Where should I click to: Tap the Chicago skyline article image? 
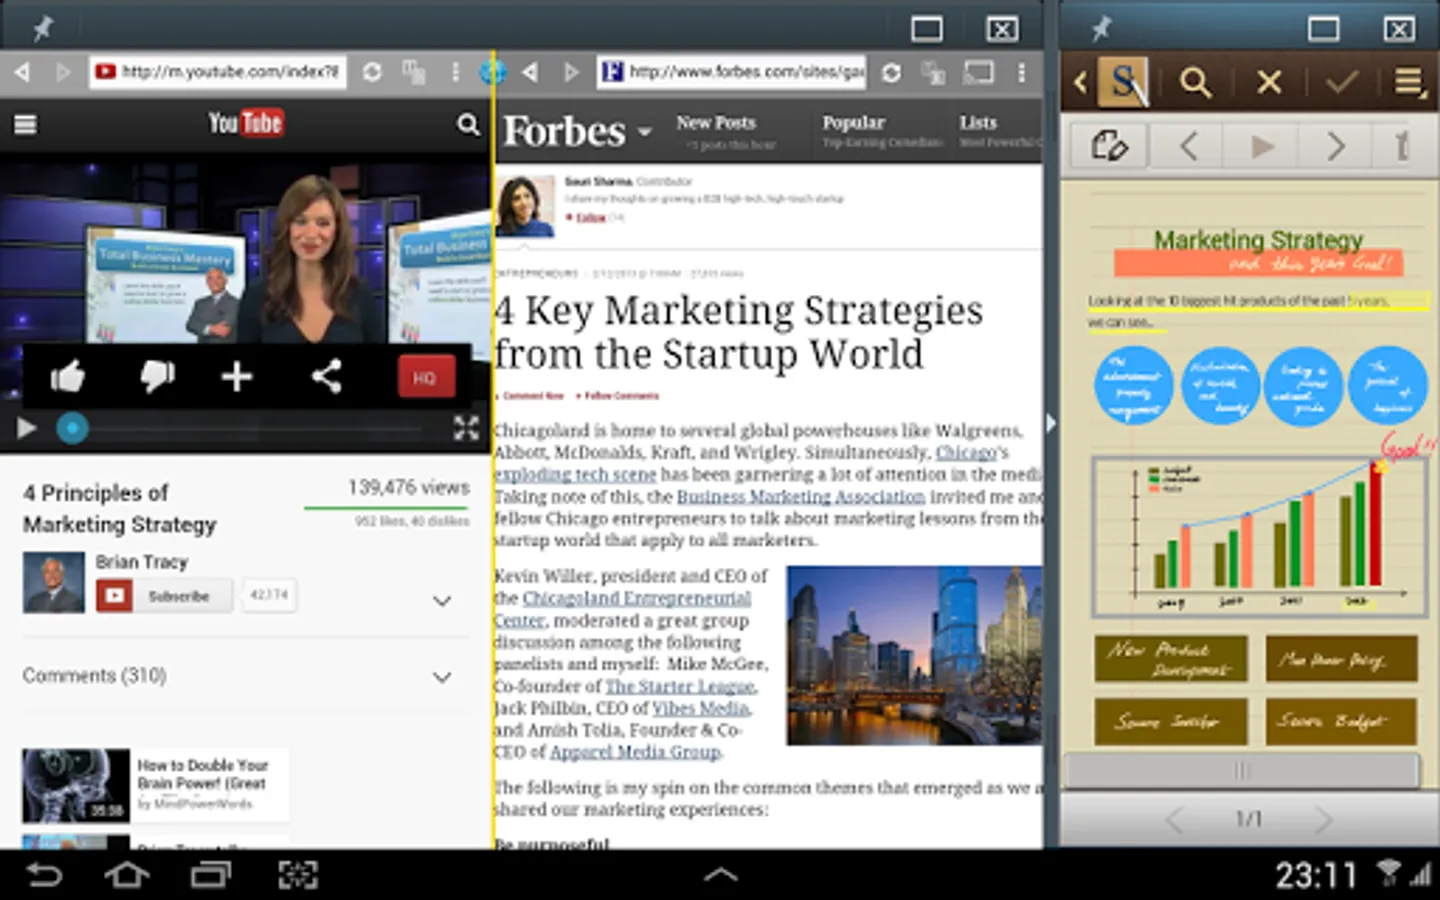[914, 655]
